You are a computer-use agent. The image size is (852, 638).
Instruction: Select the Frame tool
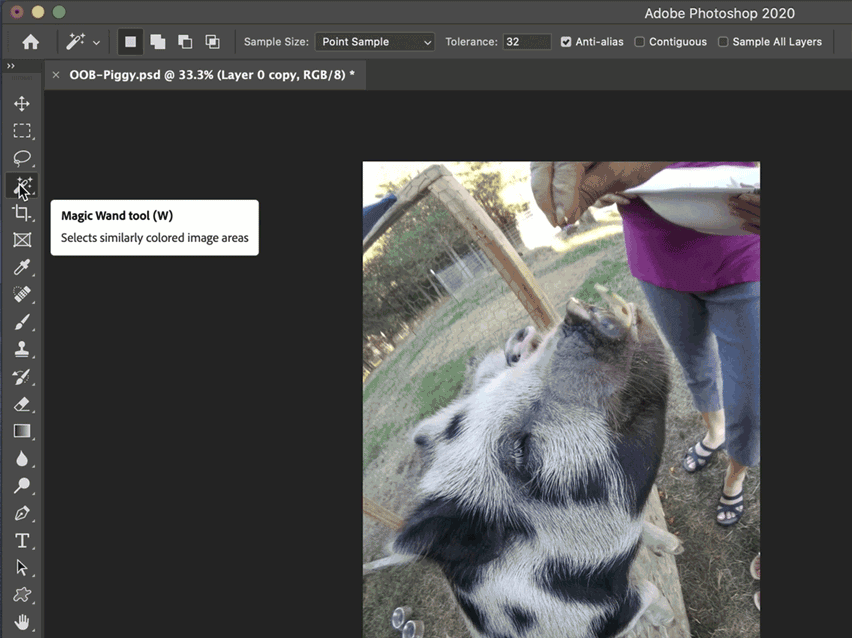click(22, 240)
